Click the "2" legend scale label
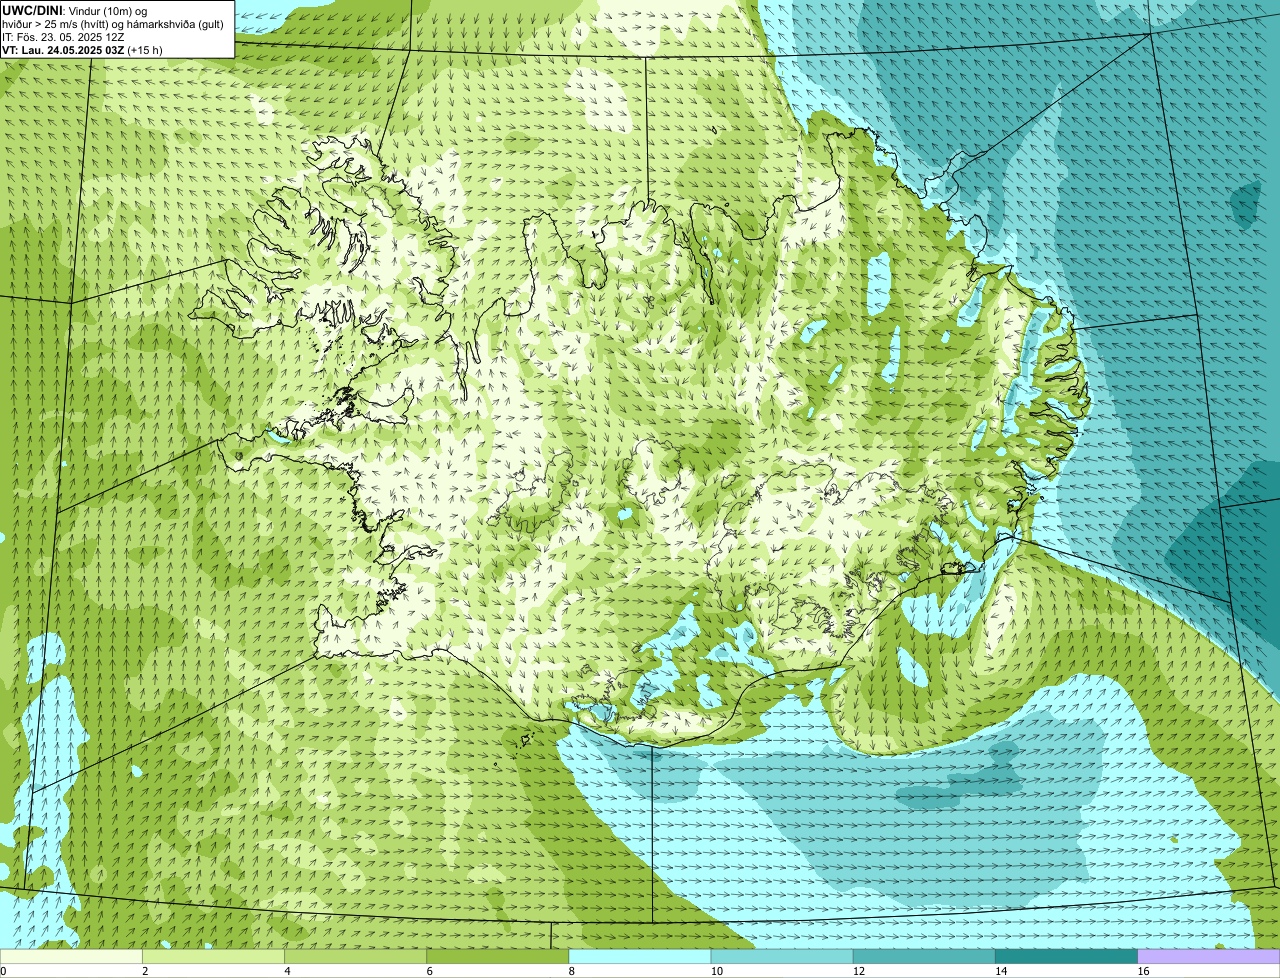1280x978 pixels. pyautogui.click(x=145, y=971)
